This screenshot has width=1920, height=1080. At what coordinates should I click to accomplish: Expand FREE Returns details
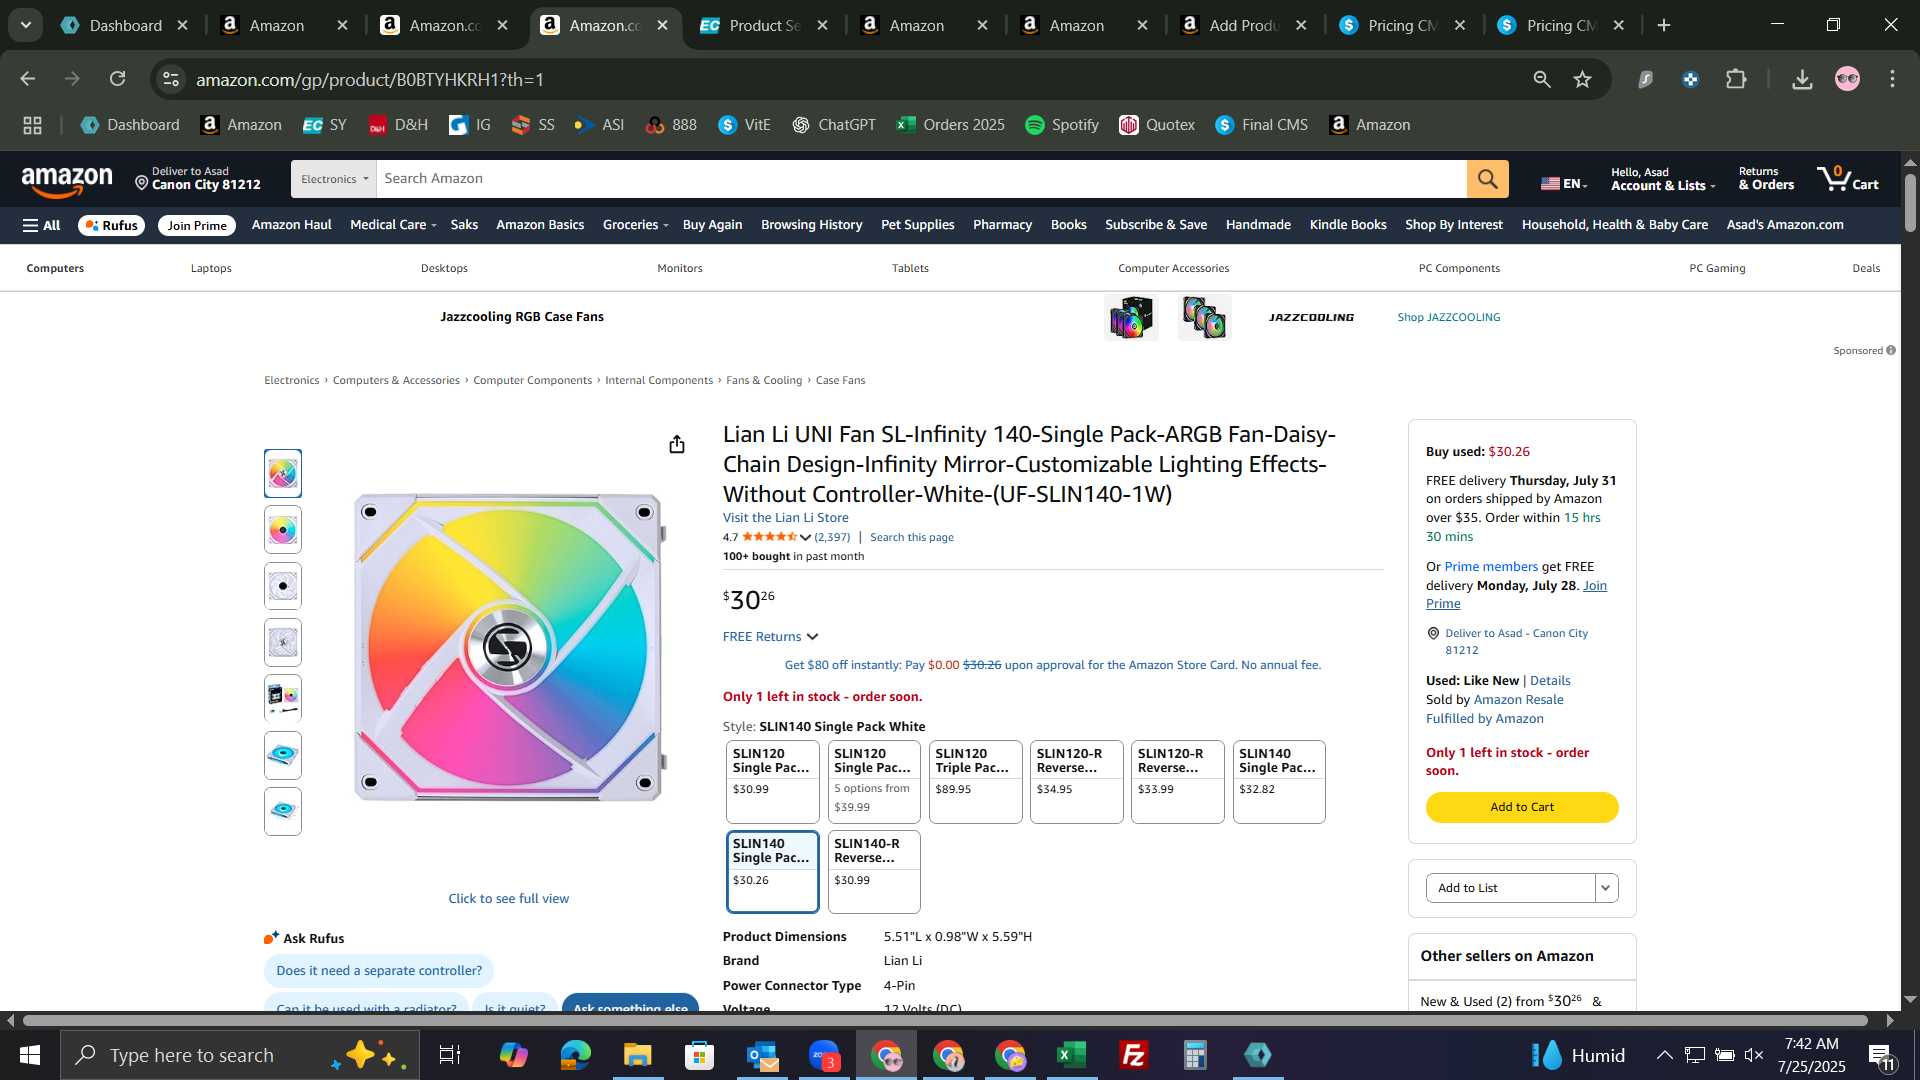[771, 637]
